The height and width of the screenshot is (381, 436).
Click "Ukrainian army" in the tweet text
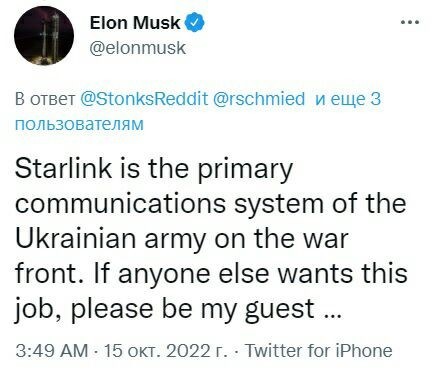(111, 239)
